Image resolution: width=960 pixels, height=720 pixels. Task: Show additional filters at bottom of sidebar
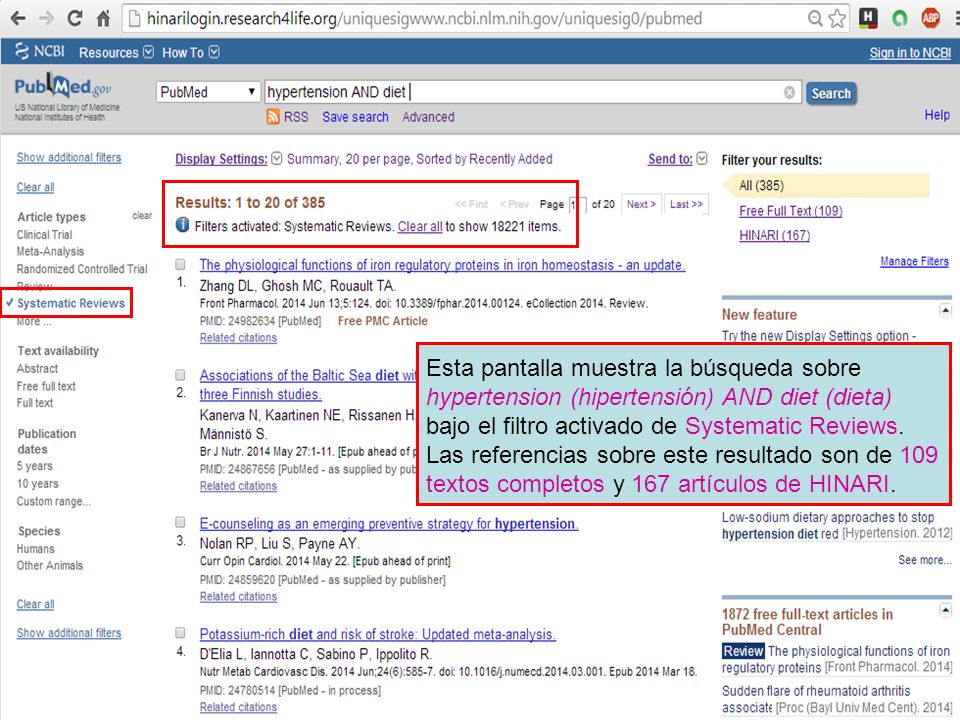[69, 633]
